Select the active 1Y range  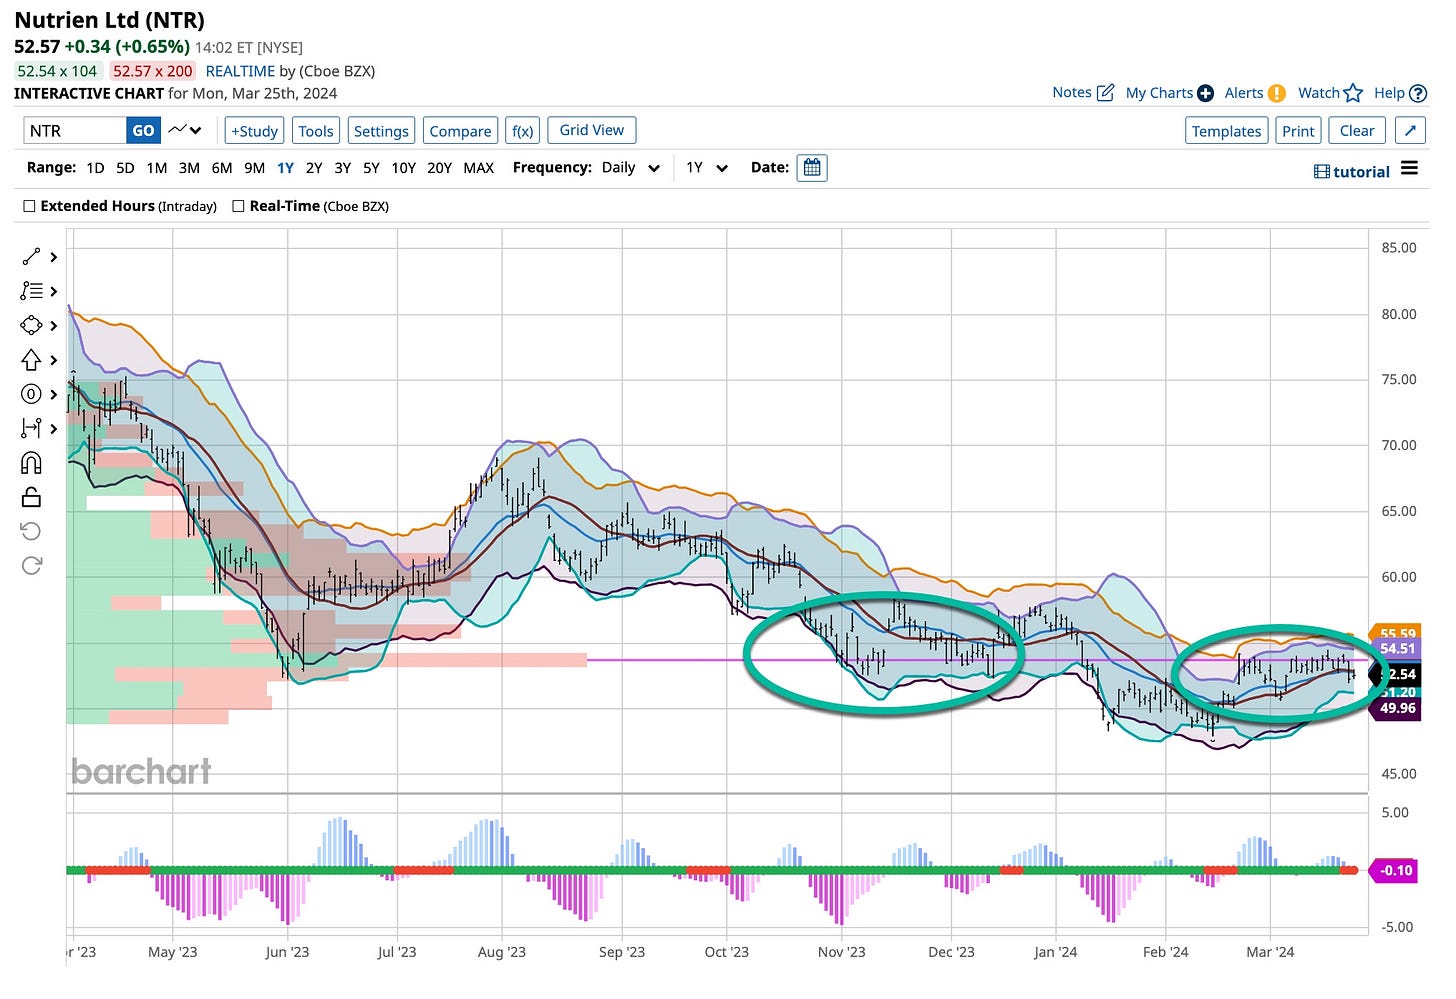285,168
